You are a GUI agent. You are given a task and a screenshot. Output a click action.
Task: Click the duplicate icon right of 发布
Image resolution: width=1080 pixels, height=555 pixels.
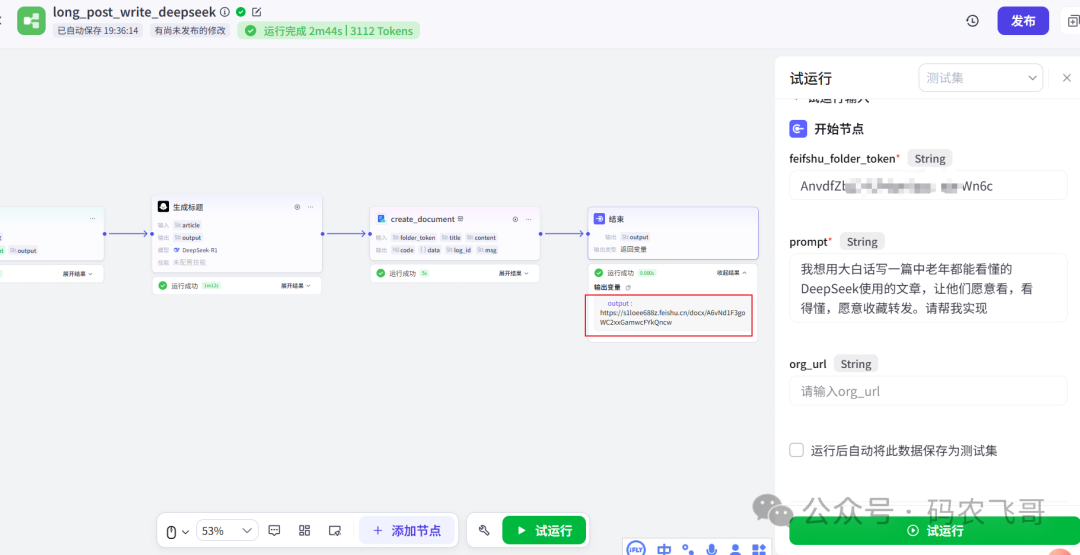pos(1073,21)
